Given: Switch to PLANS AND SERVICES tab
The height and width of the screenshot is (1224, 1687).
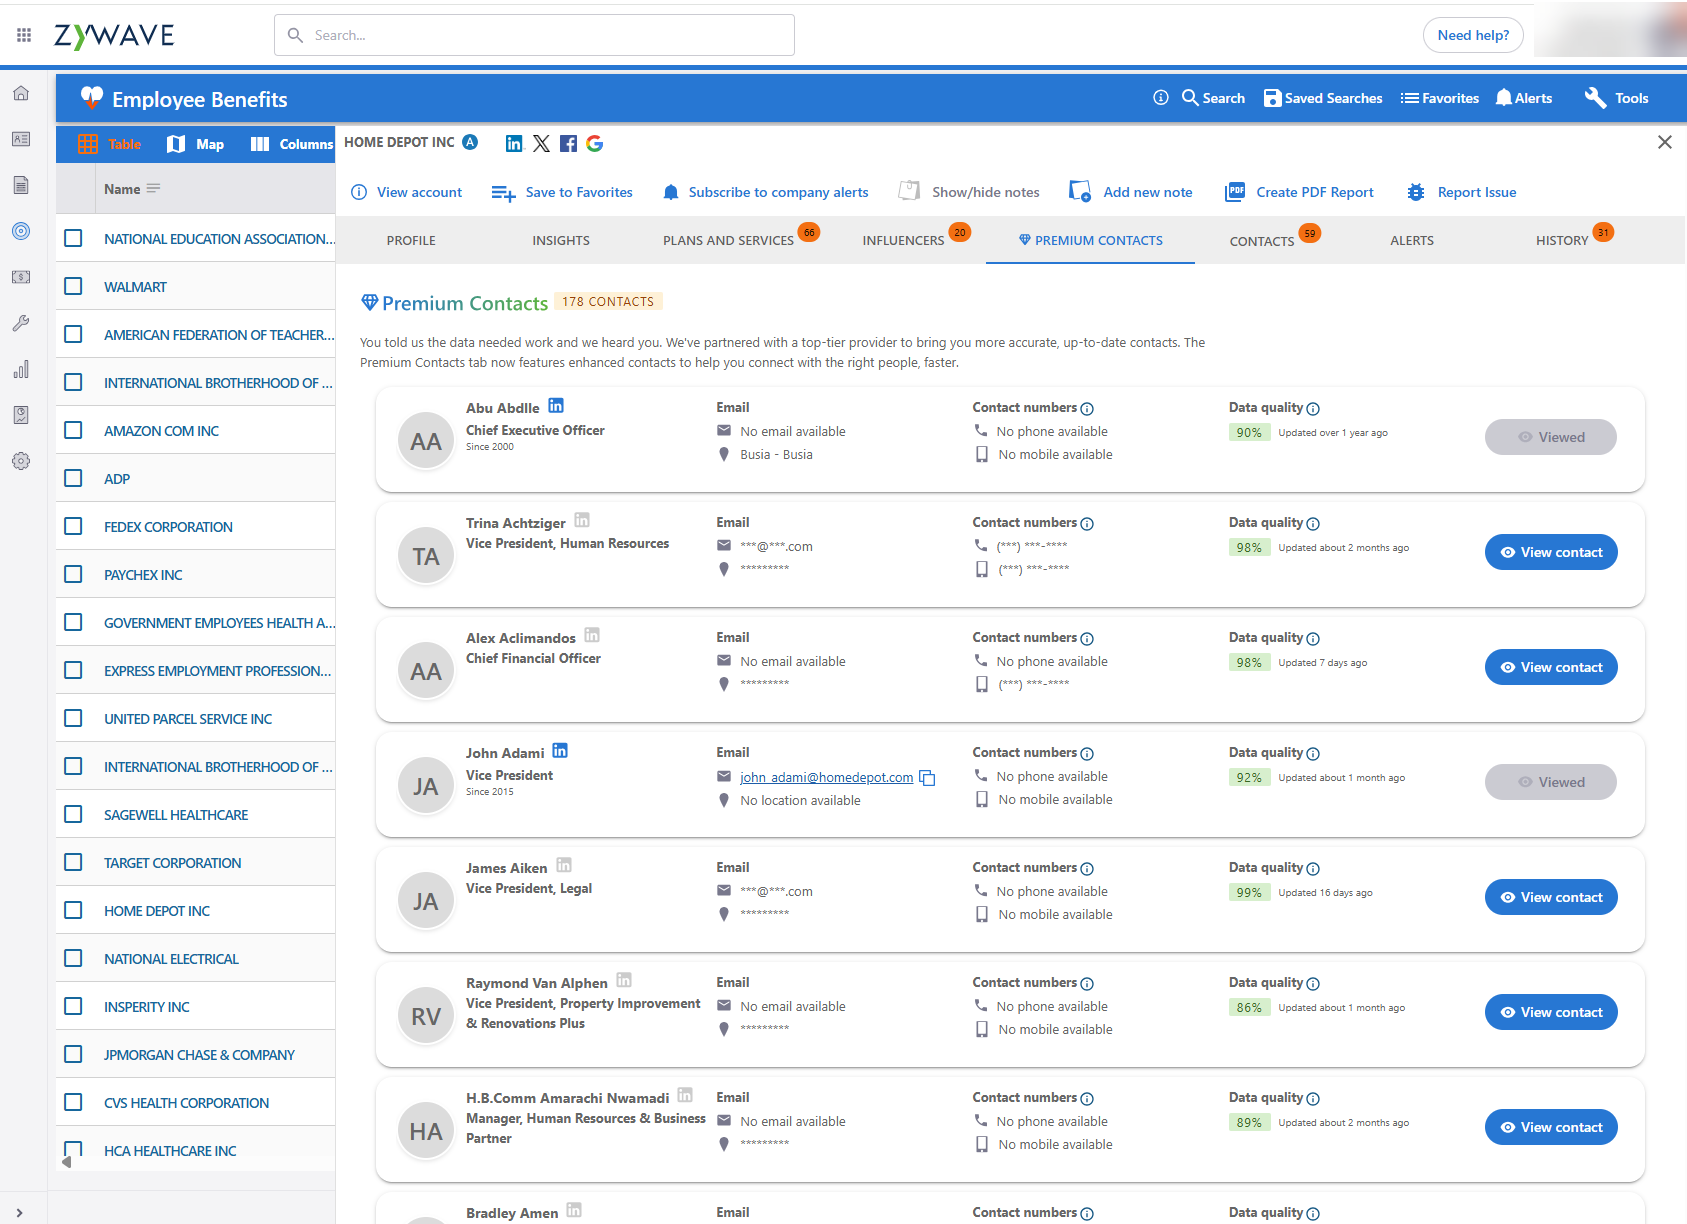Looking at the screenshot, I should pos(728,240).
